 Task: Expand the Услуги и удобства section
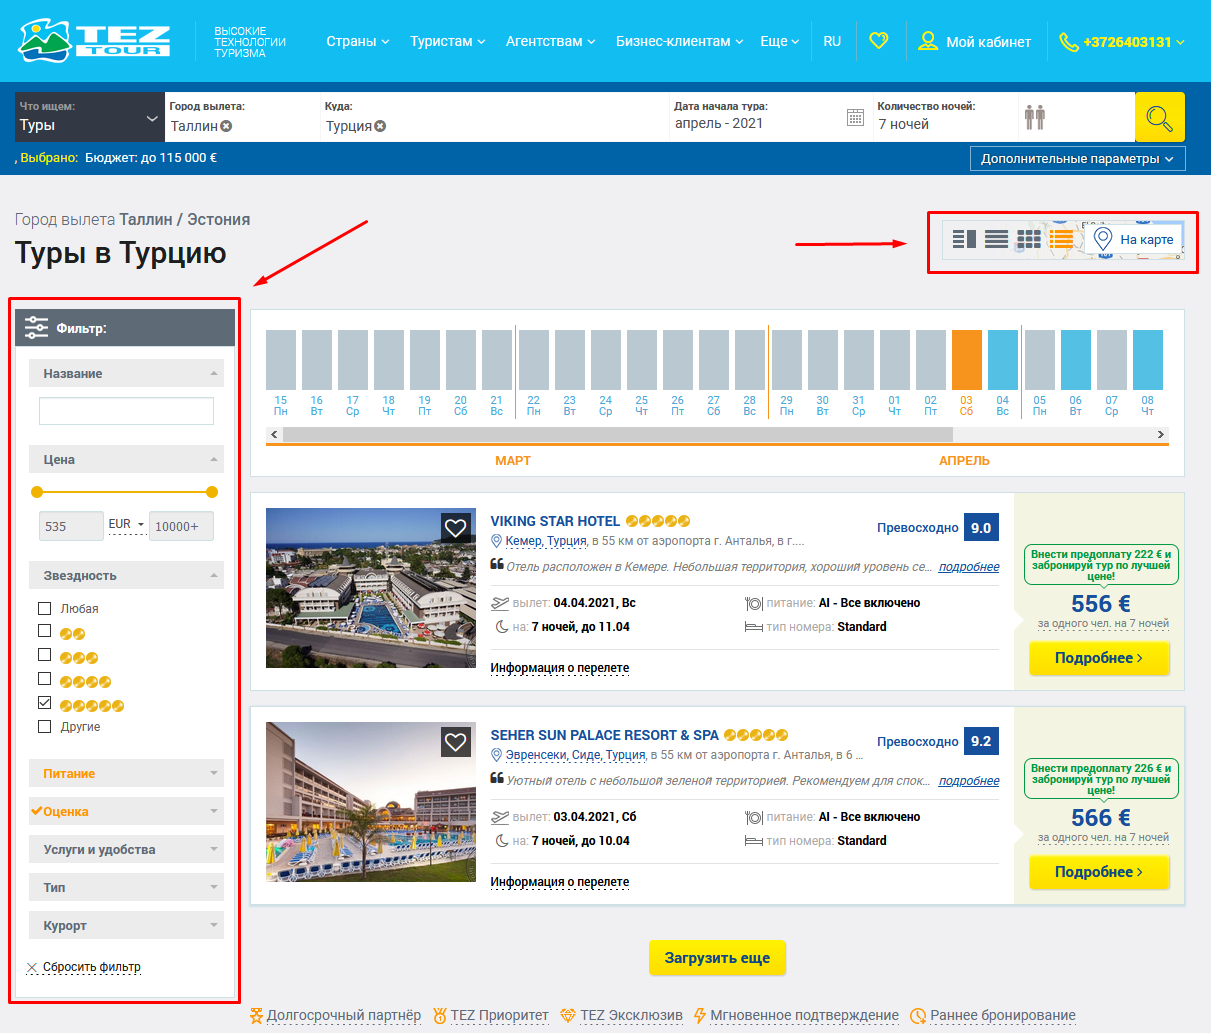pos(126,849)
